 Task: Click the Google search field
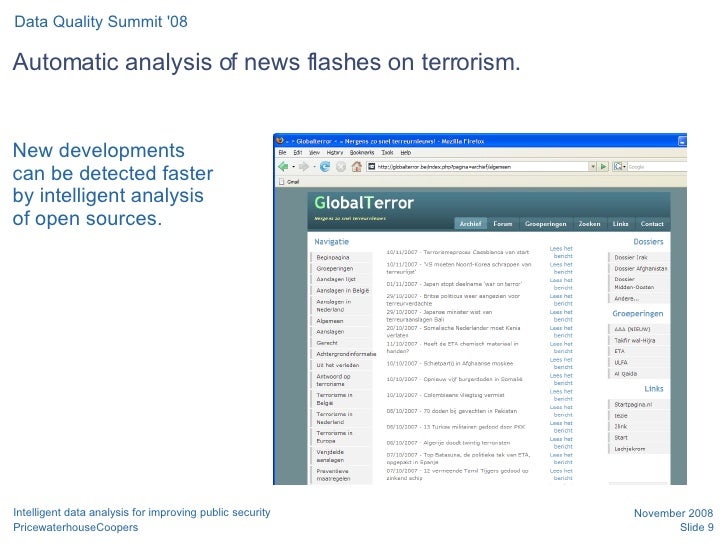click(x=656, y=166)
